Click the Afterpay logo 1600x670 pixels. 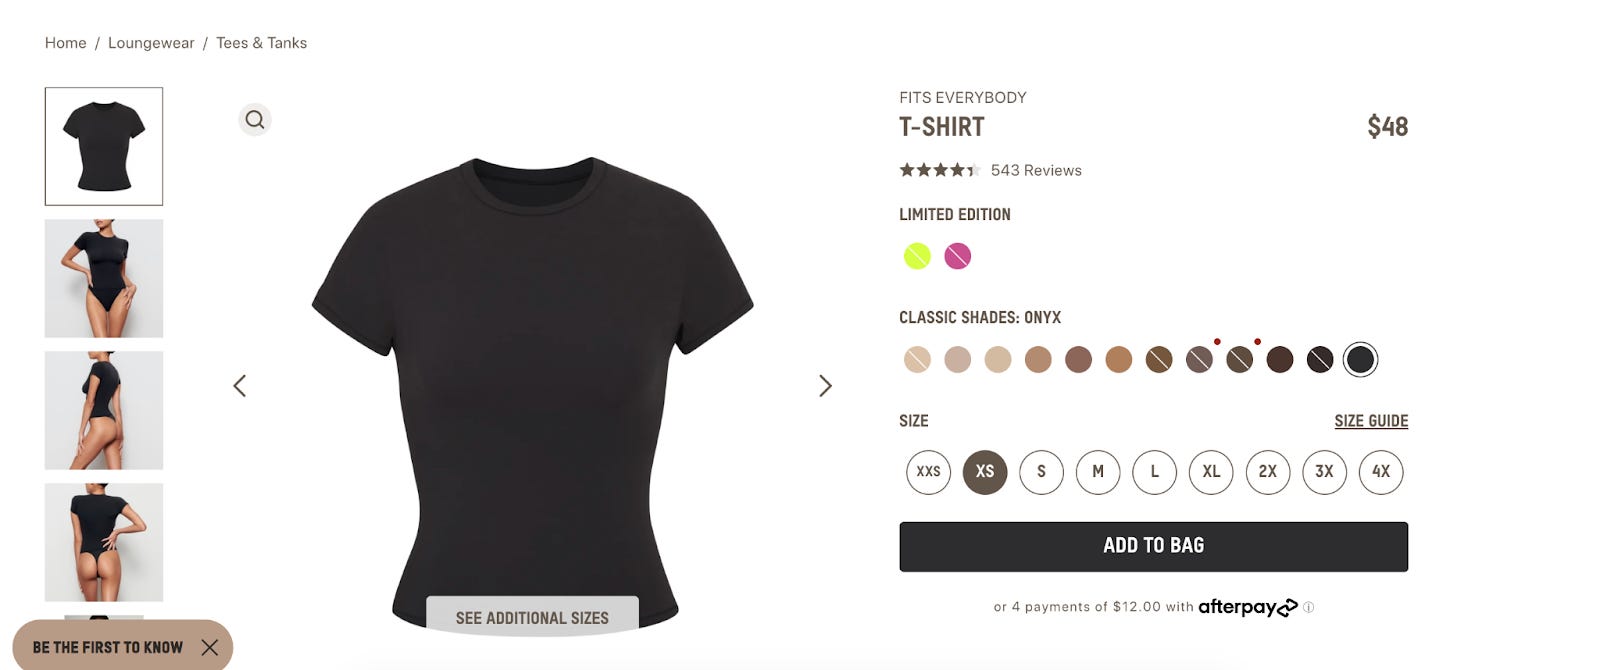[x=1248, y=607]
